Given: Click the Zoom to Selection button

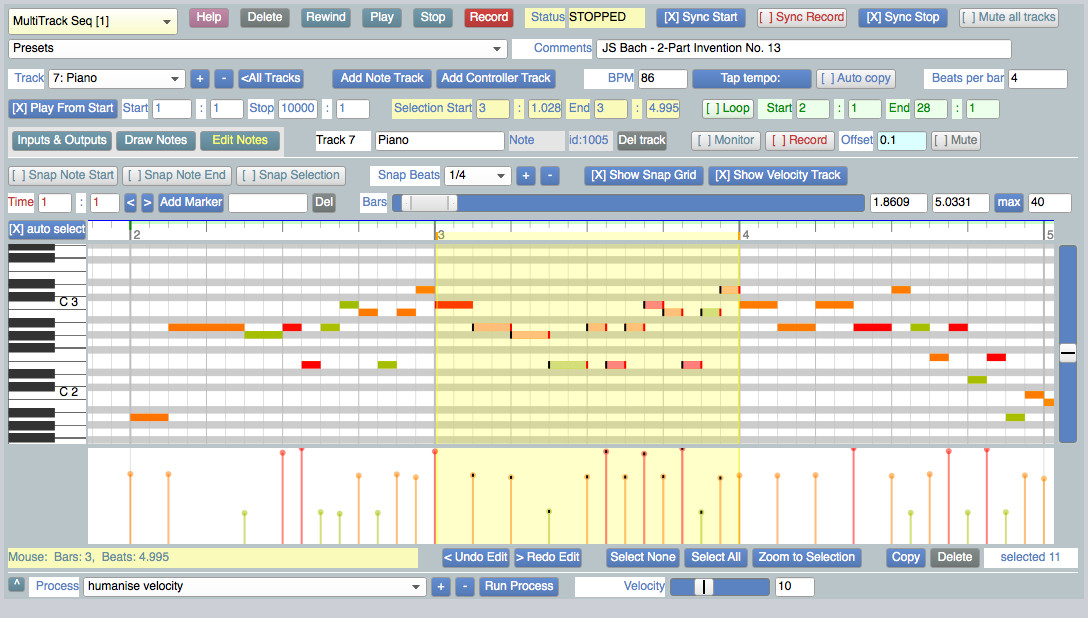Looking at the screenshot, I should pyautogui.click(x=807, y=557).
